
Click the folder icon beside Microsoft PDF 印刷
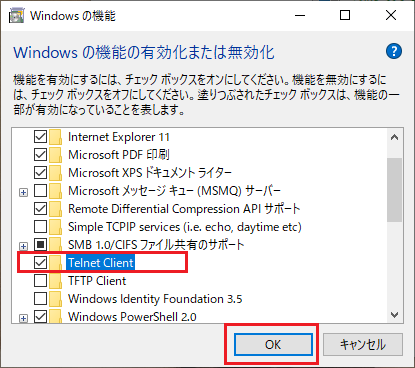point(55,155)
